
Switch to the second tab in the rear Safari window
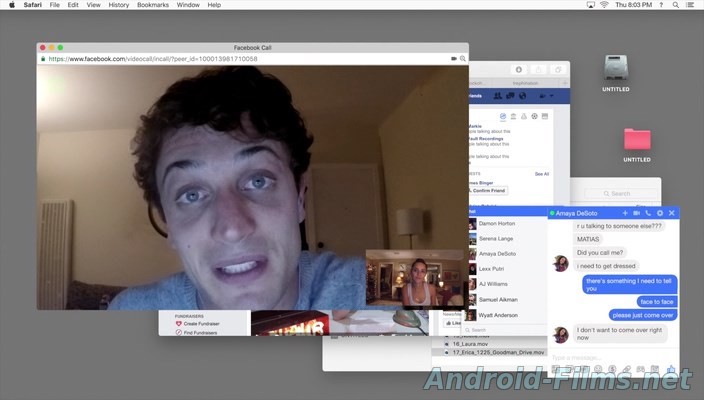pyautogui.click(x=525, y=83)
